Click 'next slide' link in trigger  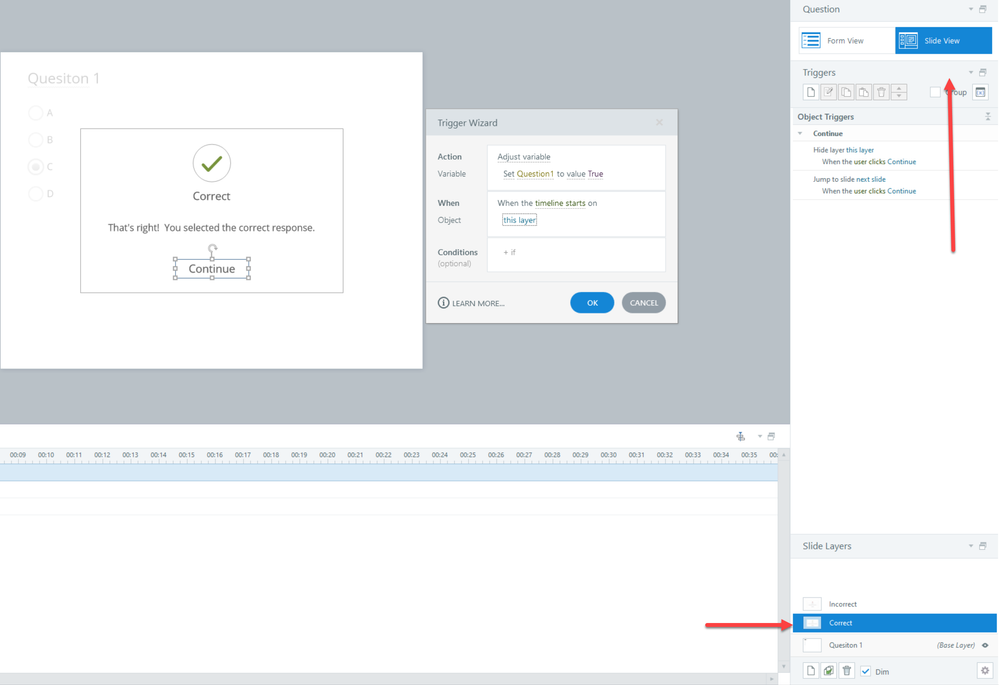[x=870, y=179]
